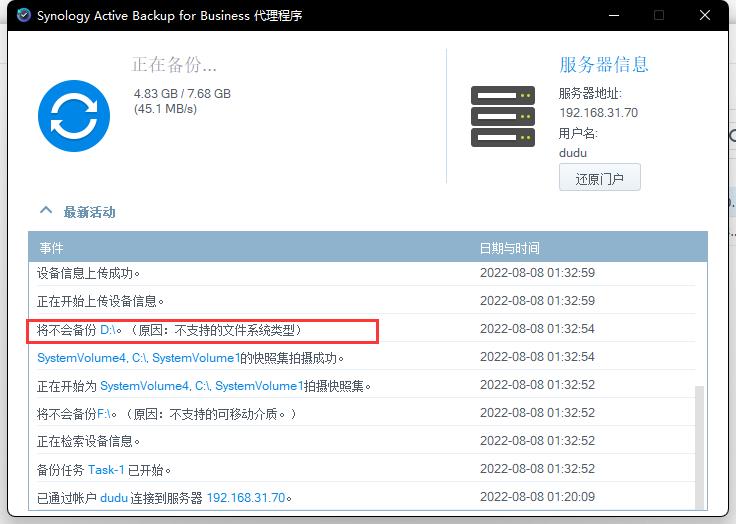Minimize the Active Backup window
The width and height of the screenshot is (736, 524).
click(614, 15)
